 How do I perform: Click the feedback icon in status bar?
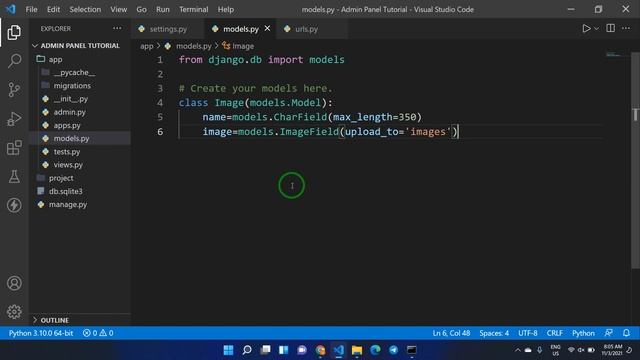609,333
